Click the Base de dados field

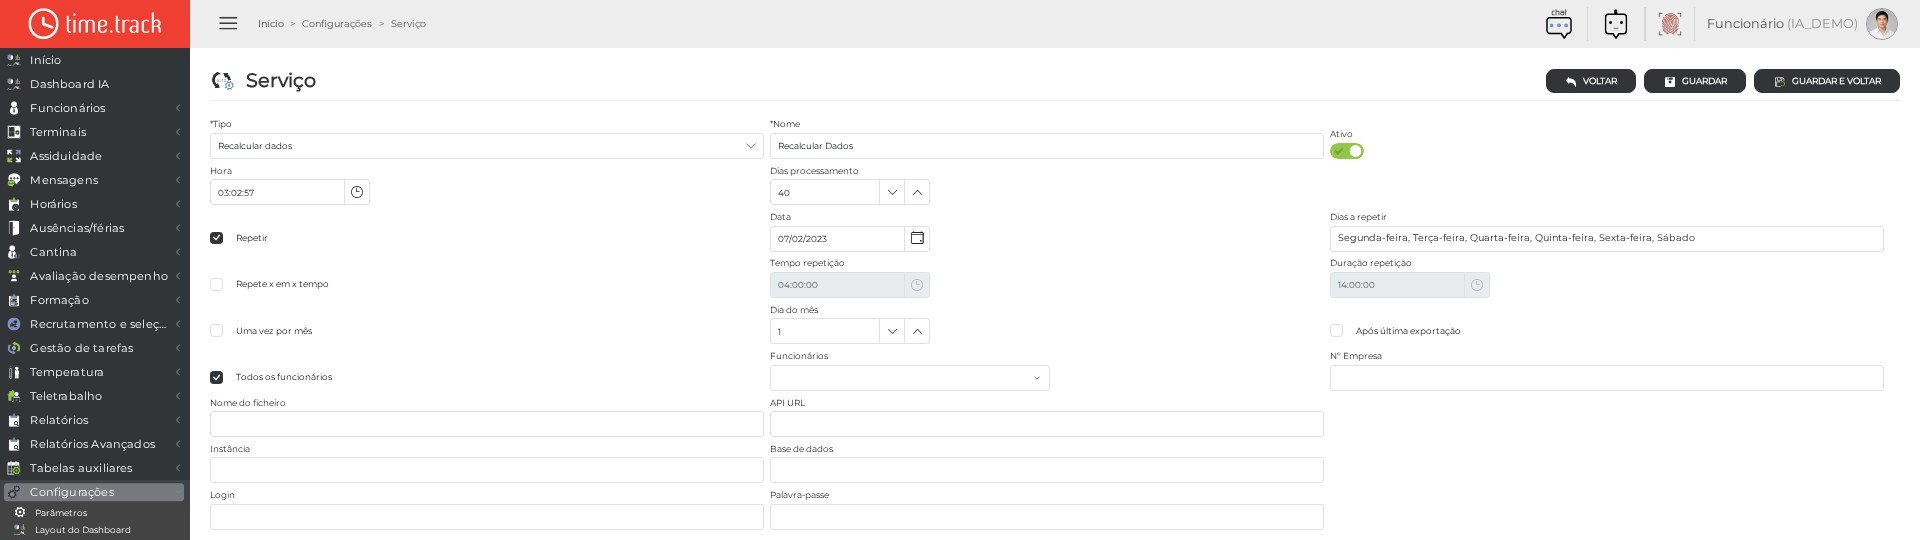(1047, 470)
